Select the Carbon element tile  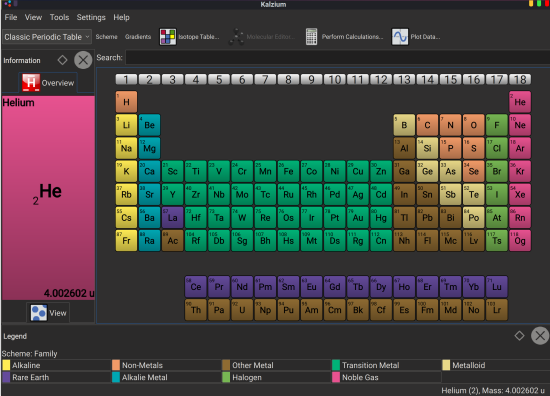[x=427, y=125]
